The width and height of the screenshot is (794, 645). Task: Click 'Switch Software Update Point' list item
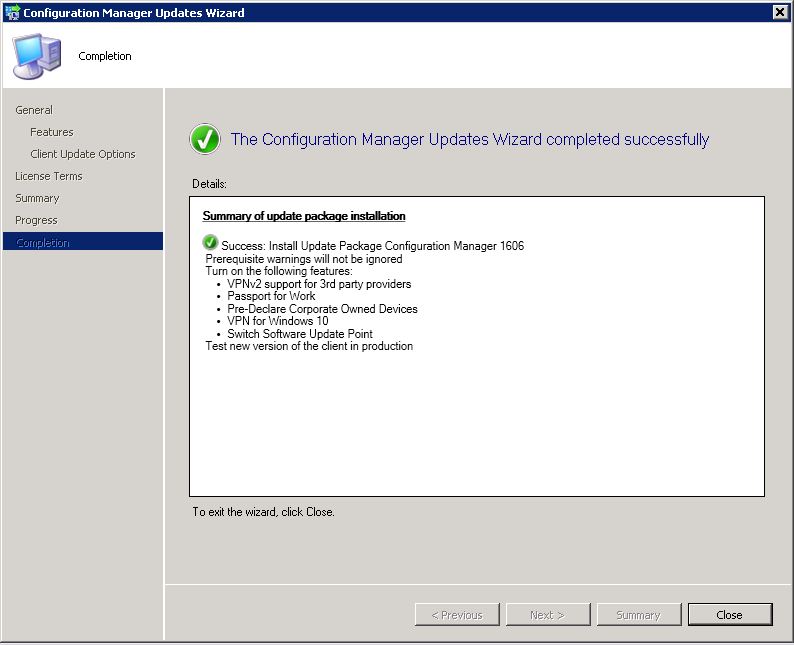300,334
